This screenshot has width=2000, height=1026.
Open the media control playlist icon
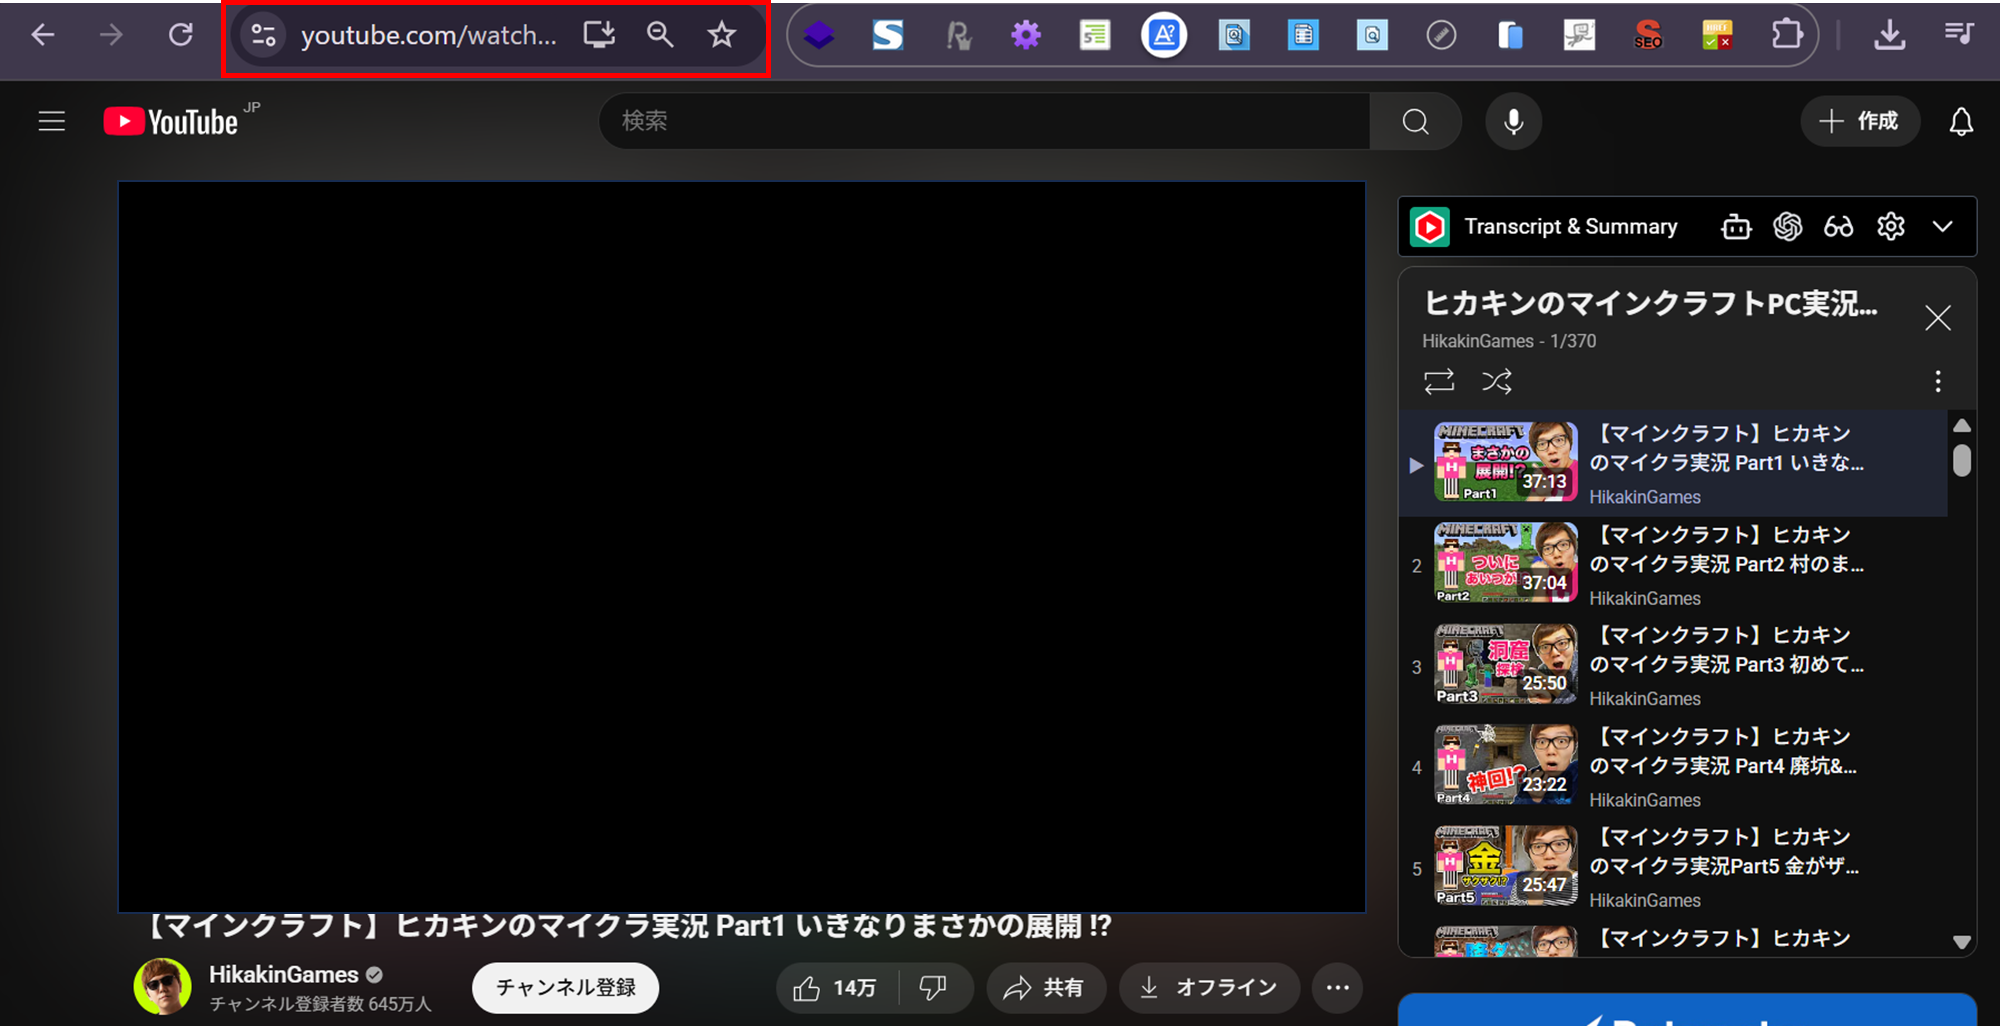click(1958, 35)
